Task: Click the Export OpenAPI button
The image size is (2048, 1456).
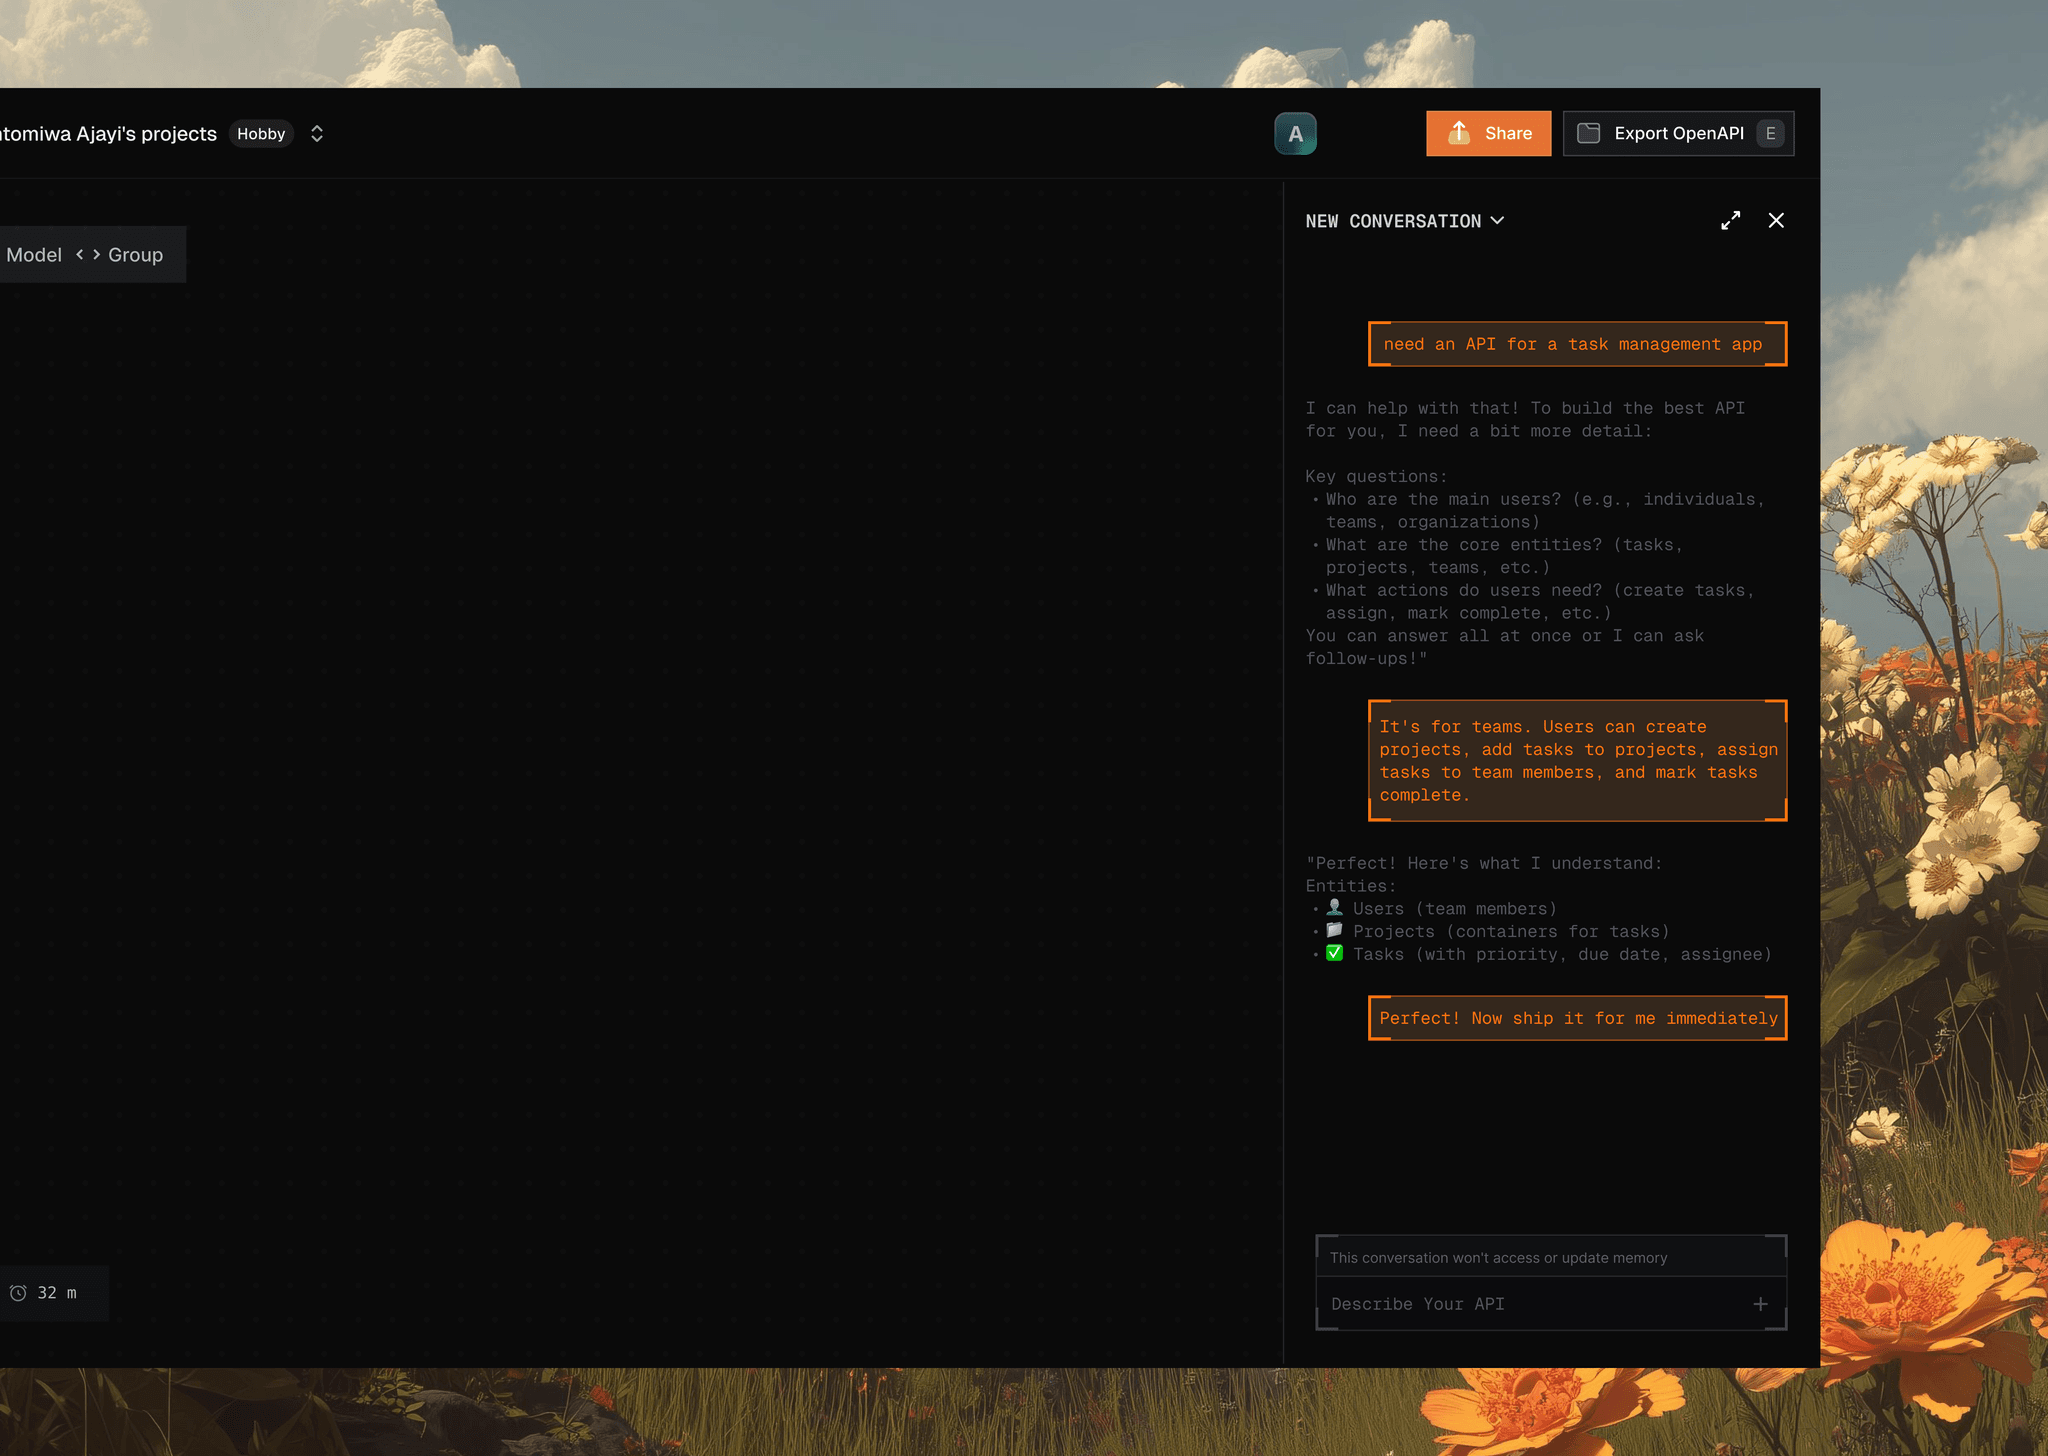Action: coord(1678,133)
